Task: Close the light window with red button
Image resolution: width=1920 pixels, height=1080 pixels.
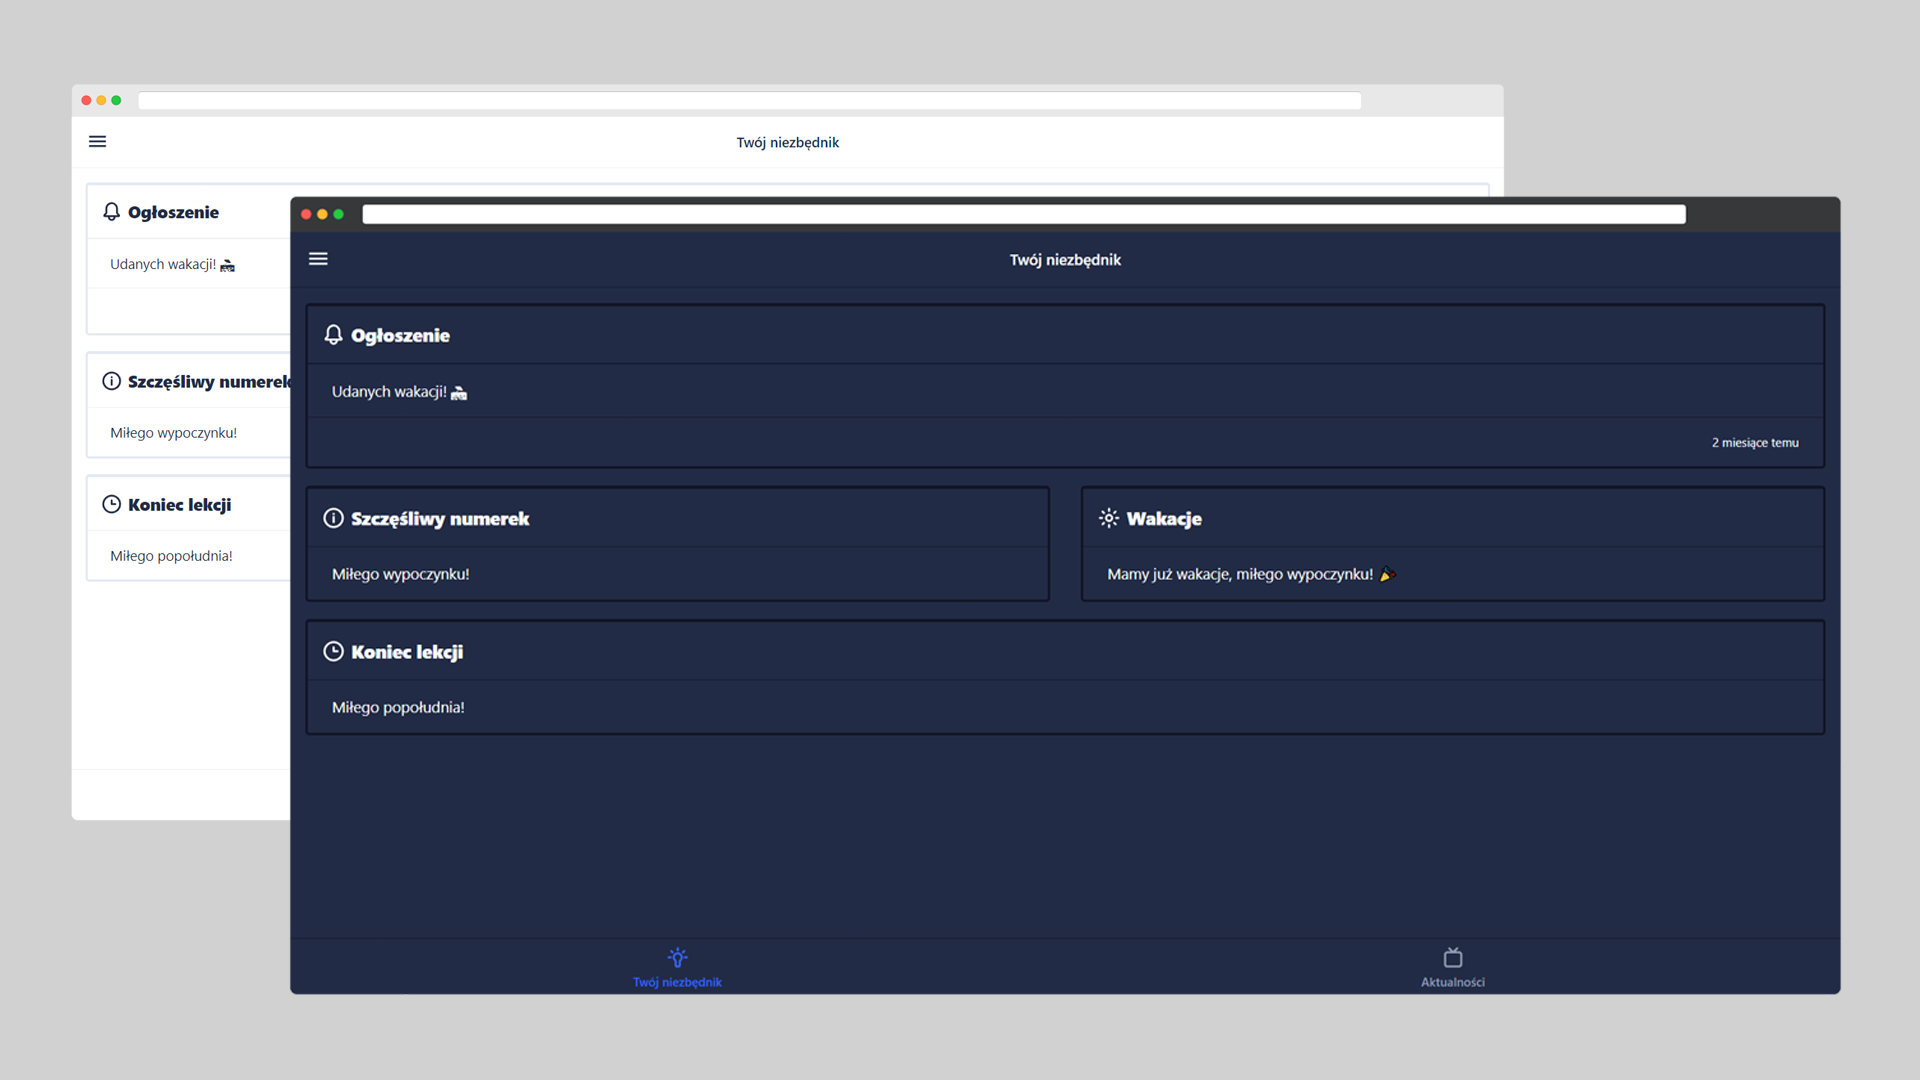Action: point(86,100)
